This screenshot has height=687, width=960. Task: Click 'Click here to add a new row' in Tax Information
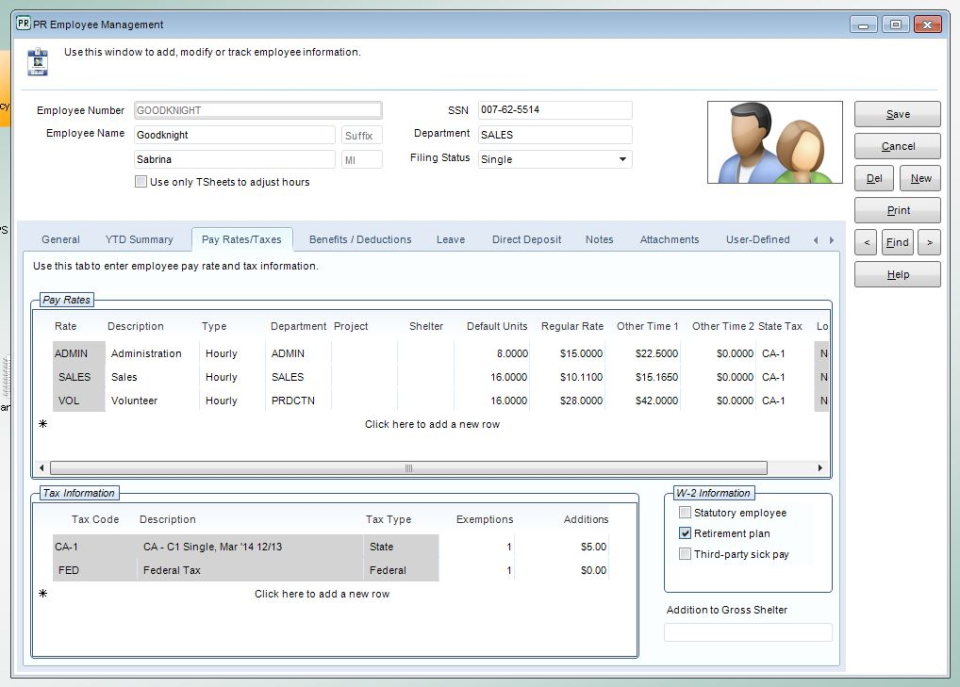322,593
